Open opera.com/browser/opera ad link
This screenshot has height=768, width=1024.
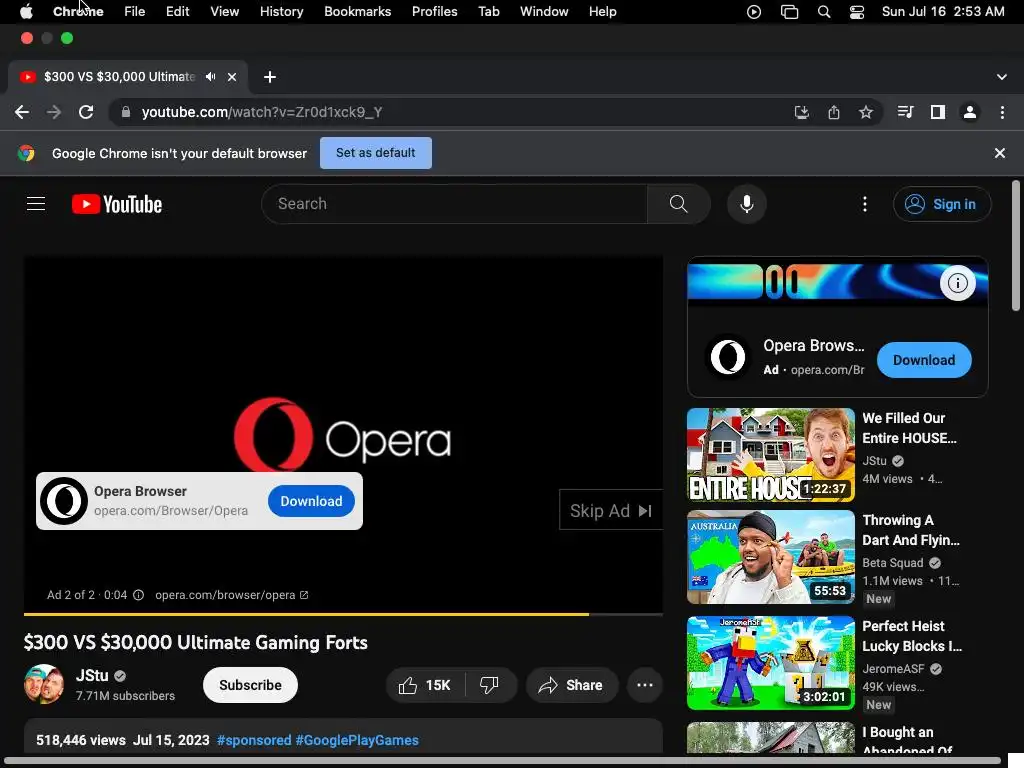tap(231, 595)
